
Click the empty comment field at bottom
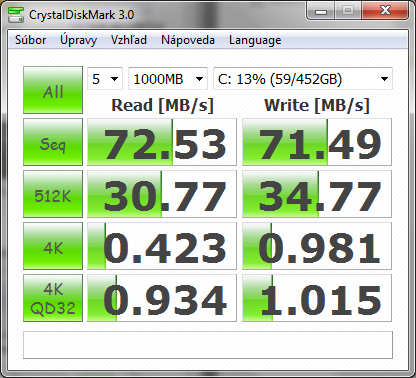click(x=208, y=345)
